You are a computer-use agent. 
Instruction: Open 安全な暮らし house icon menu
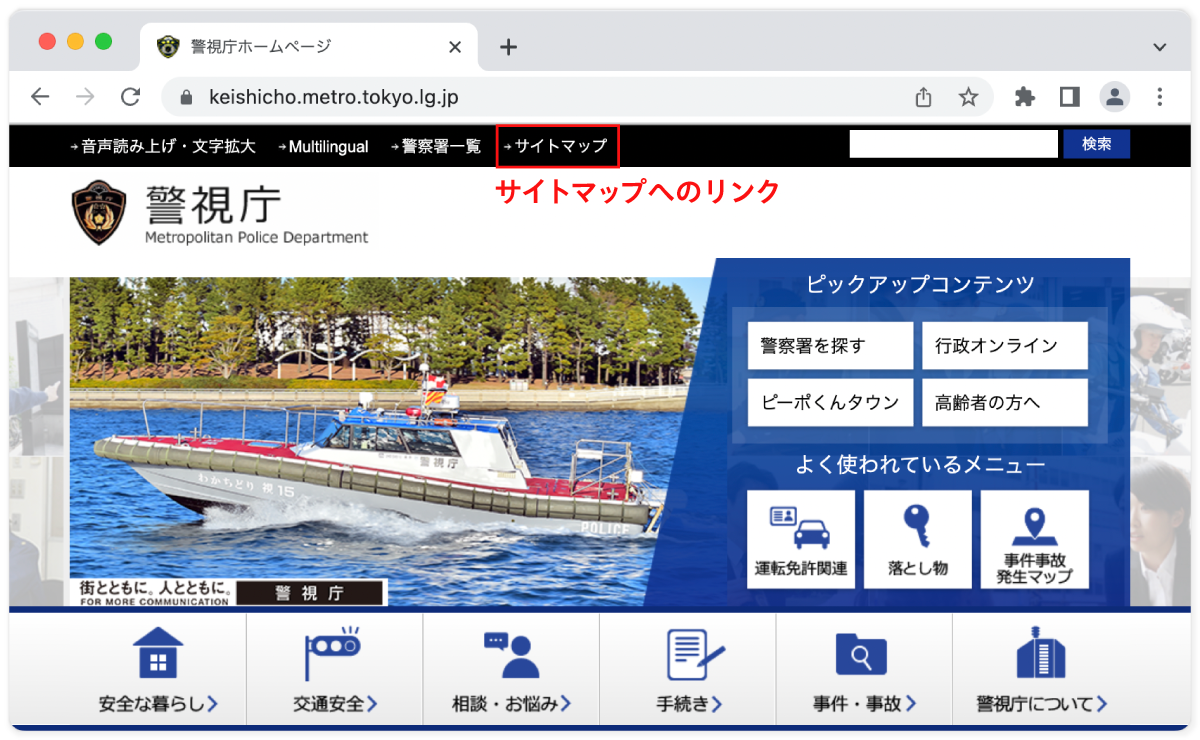(158, 668)
